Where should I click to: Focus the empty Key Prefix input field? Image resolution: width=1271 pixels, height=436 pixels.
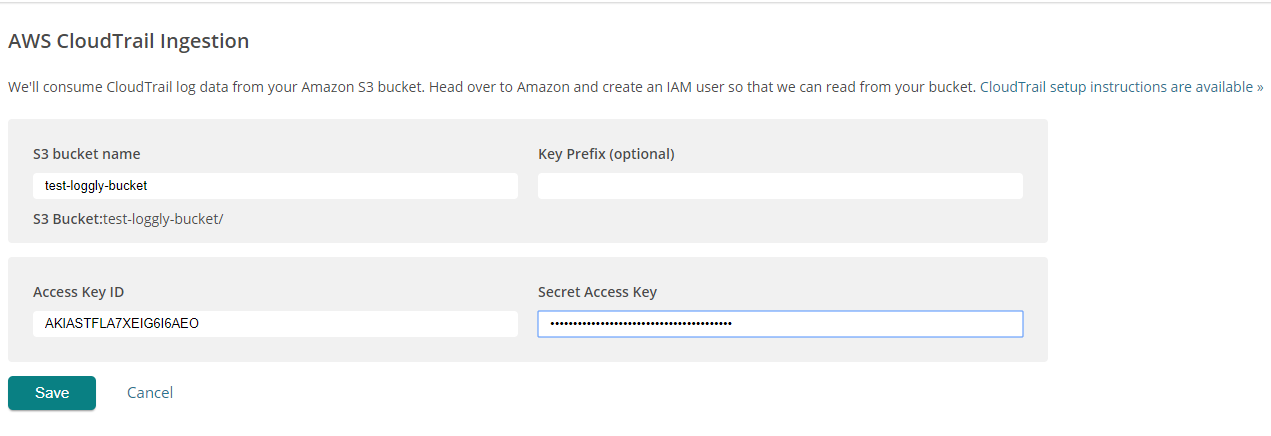(780, 186)
